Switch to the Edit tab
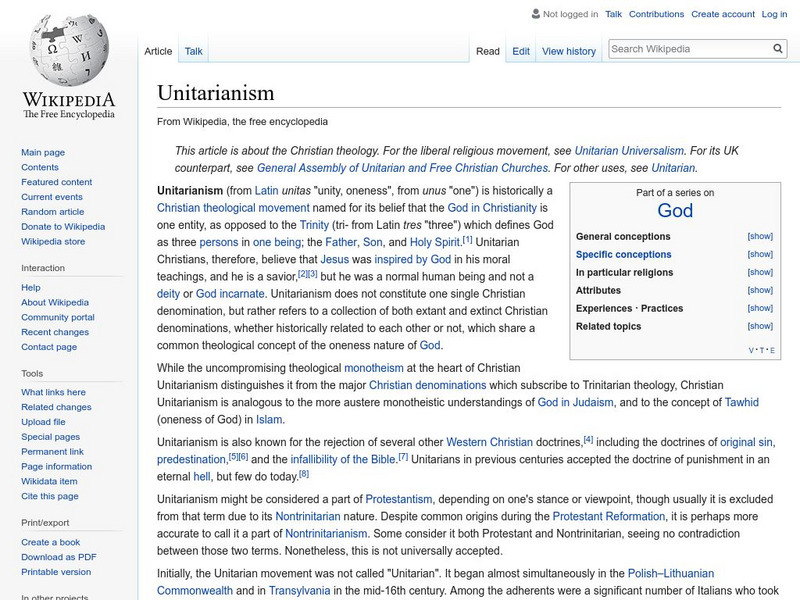This screenshot has height=600, width=800. pyautogui.click(x=522, y=51)
